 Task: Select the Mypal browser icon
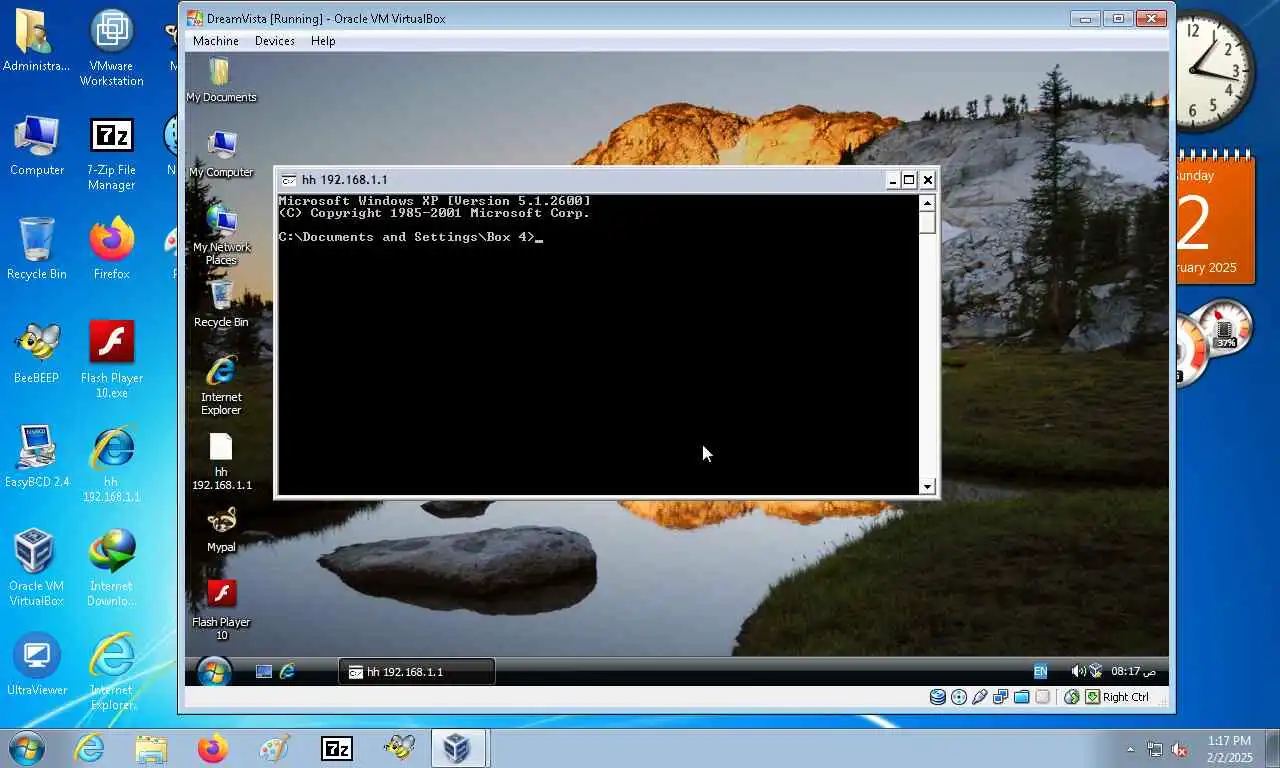point(221,530)
